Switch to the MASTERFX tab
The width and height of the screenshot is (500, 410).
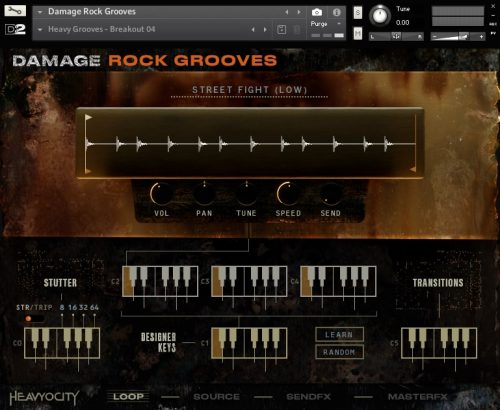(x=418, y=397)
